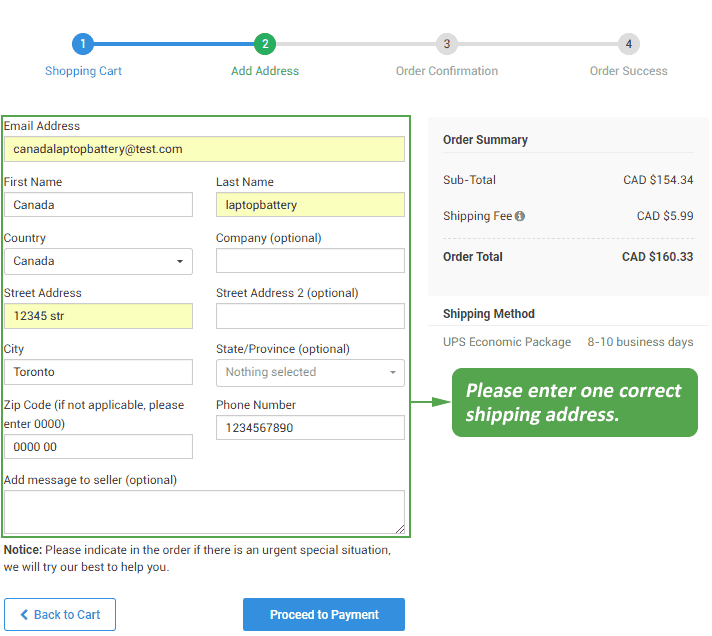Select the Zip Code input
This screenshot has height=636, width=712.
tap(98, 447)
